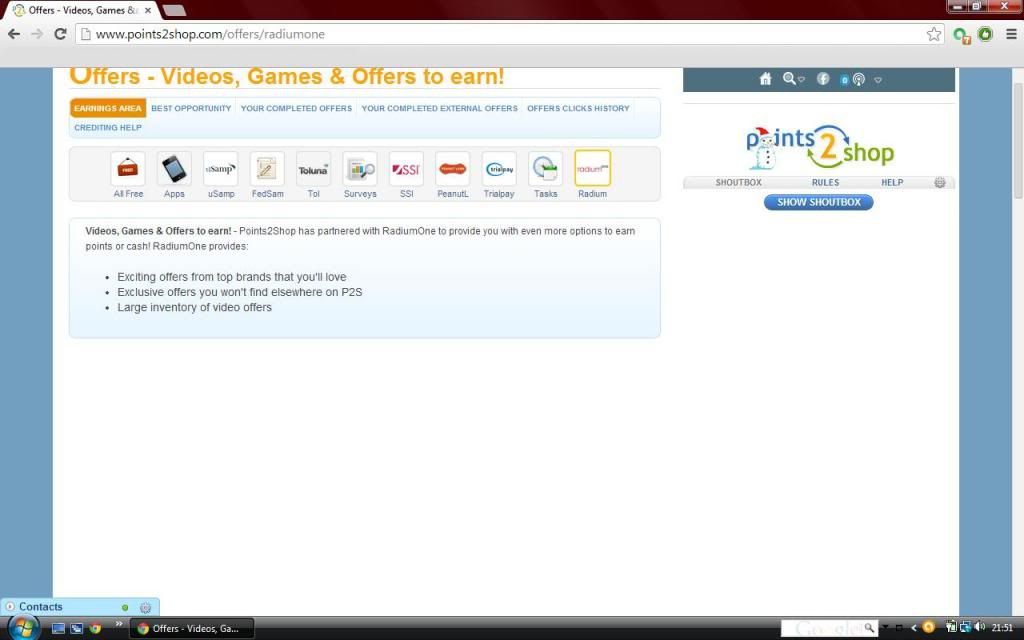Screen dimensions: 1024x640
Task: Open the network tray icon
Action: click(x=965, y=627)
